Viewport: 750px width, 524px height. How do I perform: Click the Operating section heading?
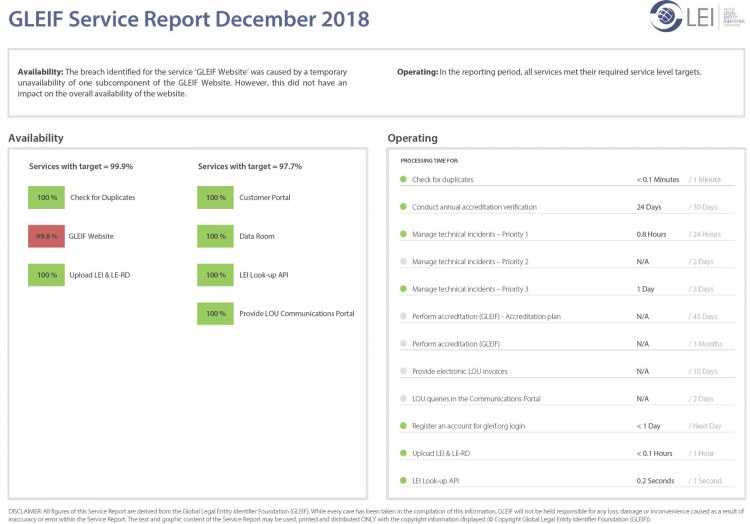412,138
